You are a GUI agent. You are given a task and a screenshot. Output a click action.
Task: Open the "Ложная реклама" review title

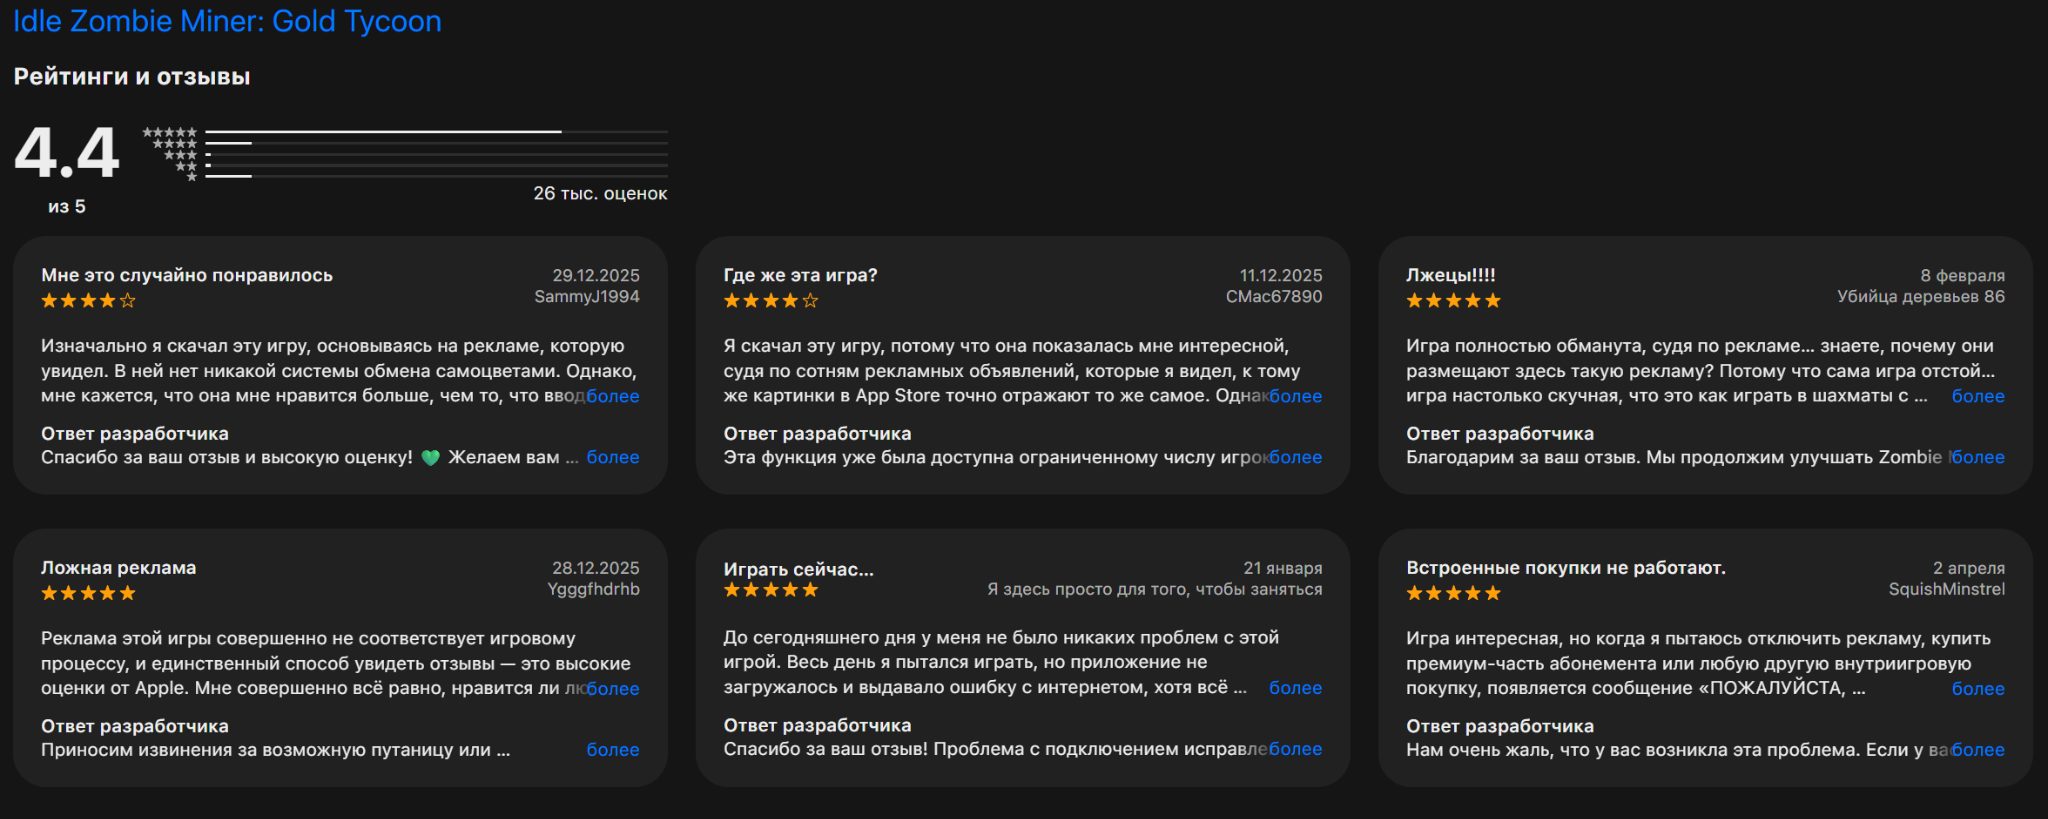point(118,568)
